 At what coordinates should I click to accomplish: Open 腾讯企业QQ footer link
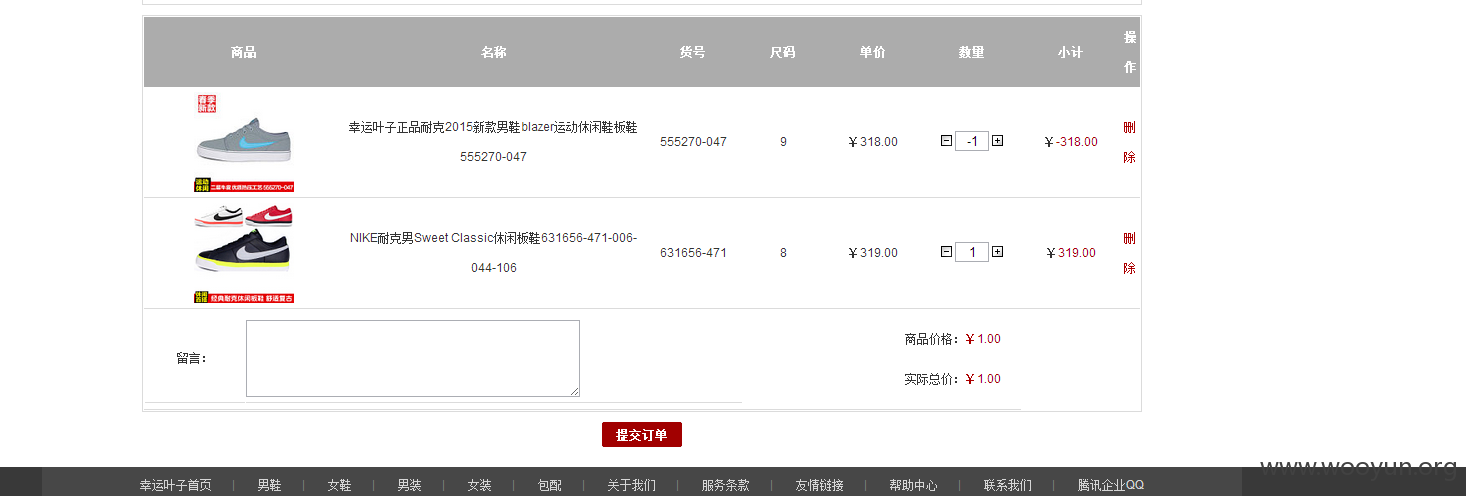pos(1110,485)
